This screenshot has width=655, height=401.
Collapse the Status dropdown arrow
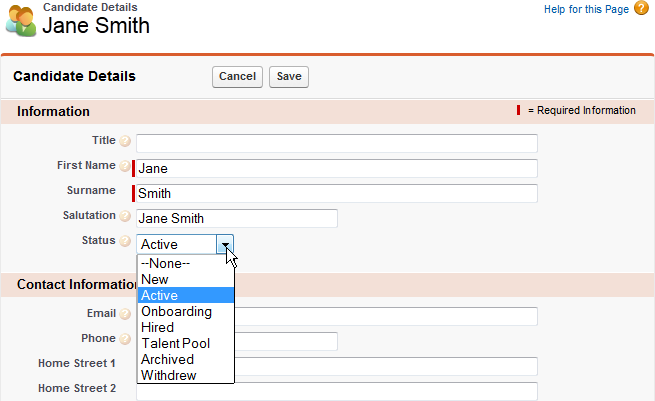226,244
